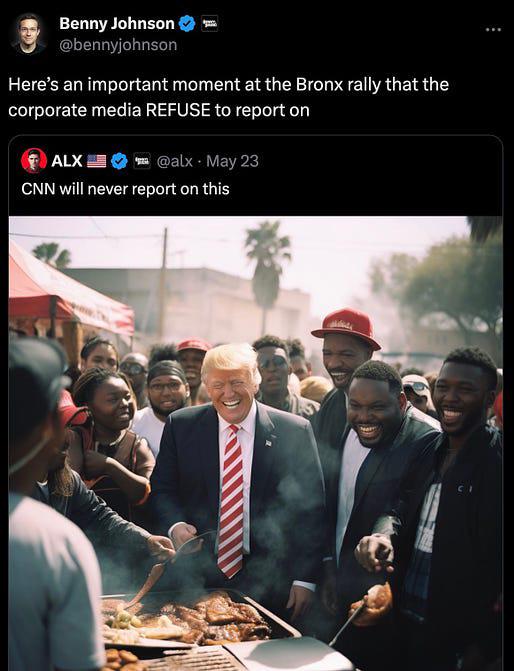
Task: Click the affiliate badge next to Benny Johnson's checkmark
Action: 210,23
